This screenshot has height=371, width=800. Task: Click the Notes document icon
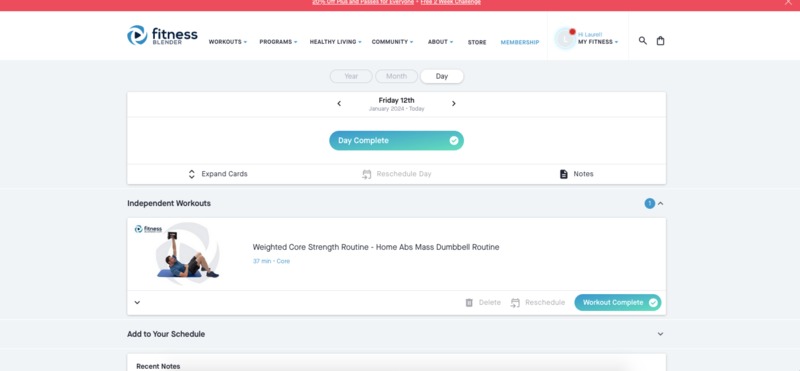click(x=564, y=174)
